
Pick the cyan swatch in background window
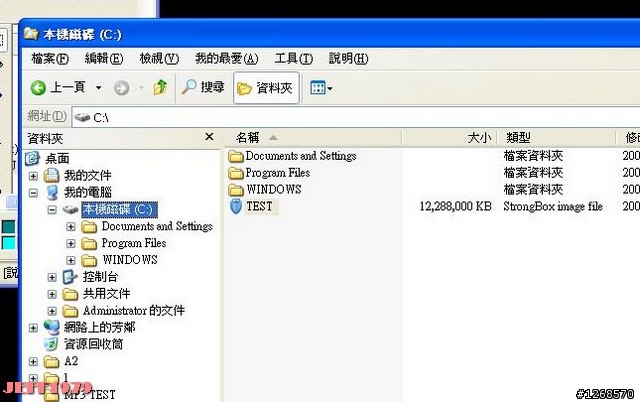tap(8, 243)
